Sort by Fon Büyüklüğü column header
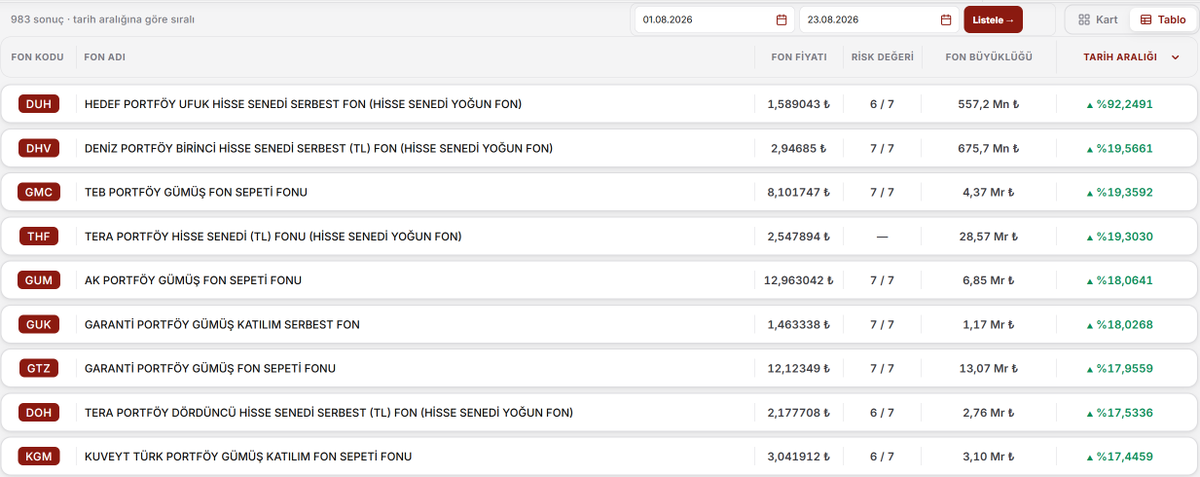This screenshot has height=477, width=1200. [988, 57]
